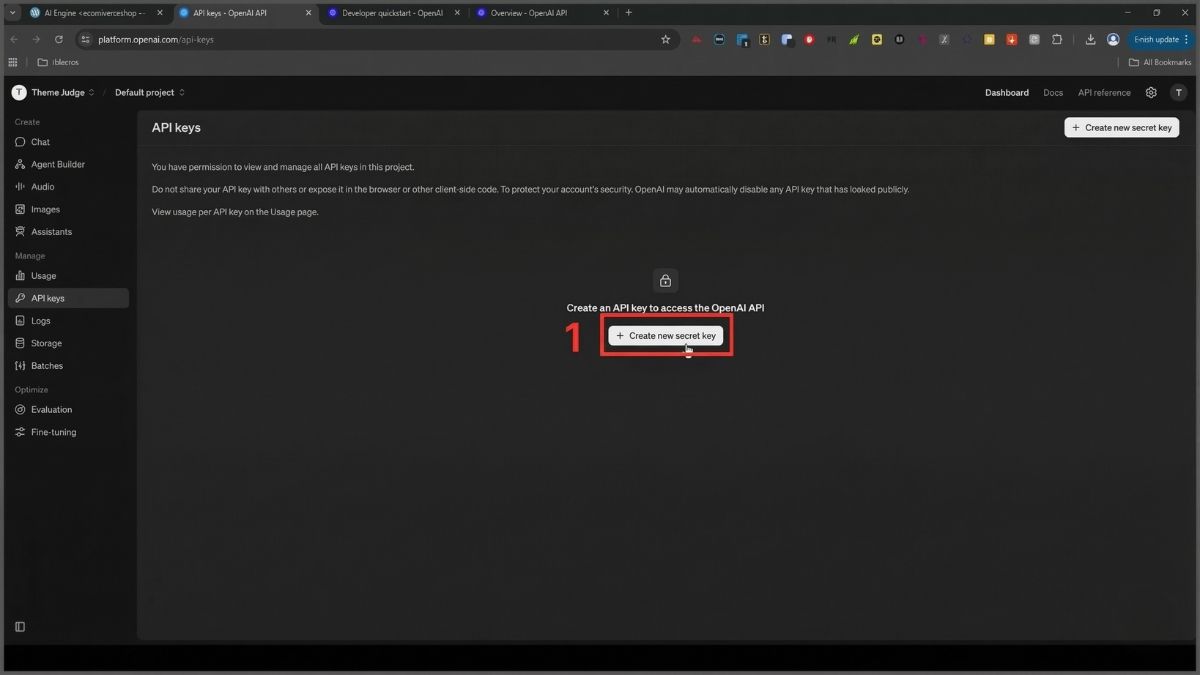Collapse the sidebar using bottom-left icon
1200x675 pixels.
click(x=20, y=627)
